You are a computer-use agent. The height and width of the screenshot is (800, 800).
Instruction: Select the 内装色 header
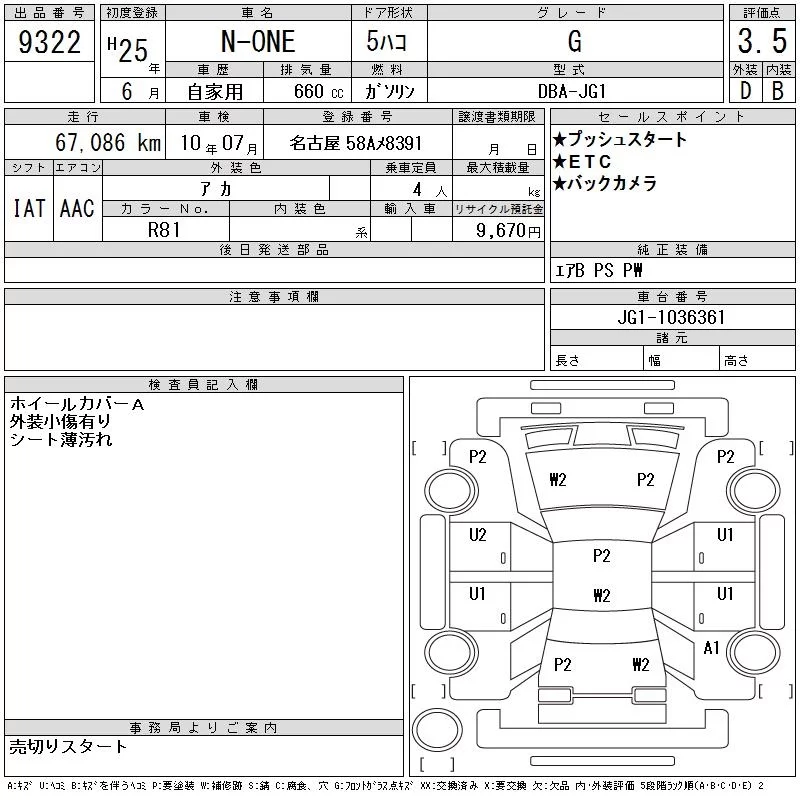pyautogui.click(x=299, y=209)
